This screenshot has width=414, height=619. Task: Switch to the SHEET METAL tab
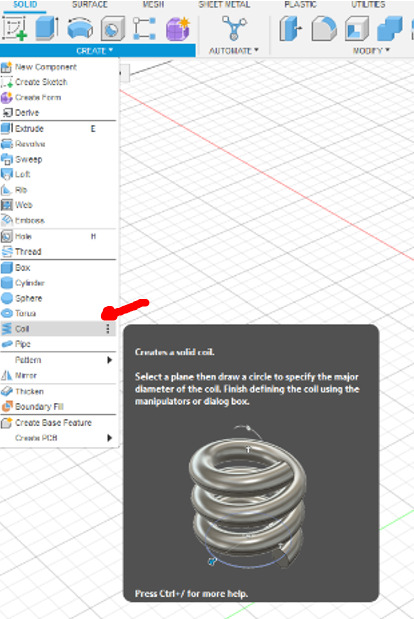[x=224, y=5]
